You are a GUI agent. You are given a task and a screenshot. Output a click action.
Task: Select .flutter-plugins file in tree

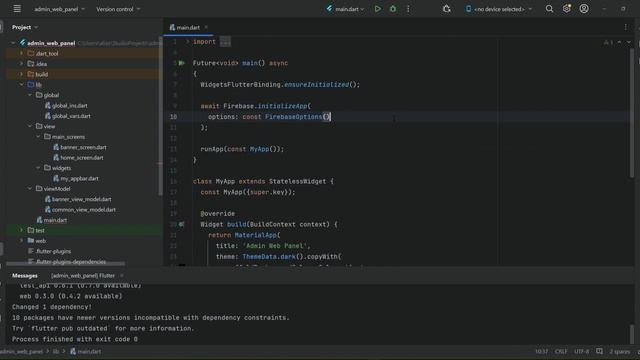[x=53, y=251]
